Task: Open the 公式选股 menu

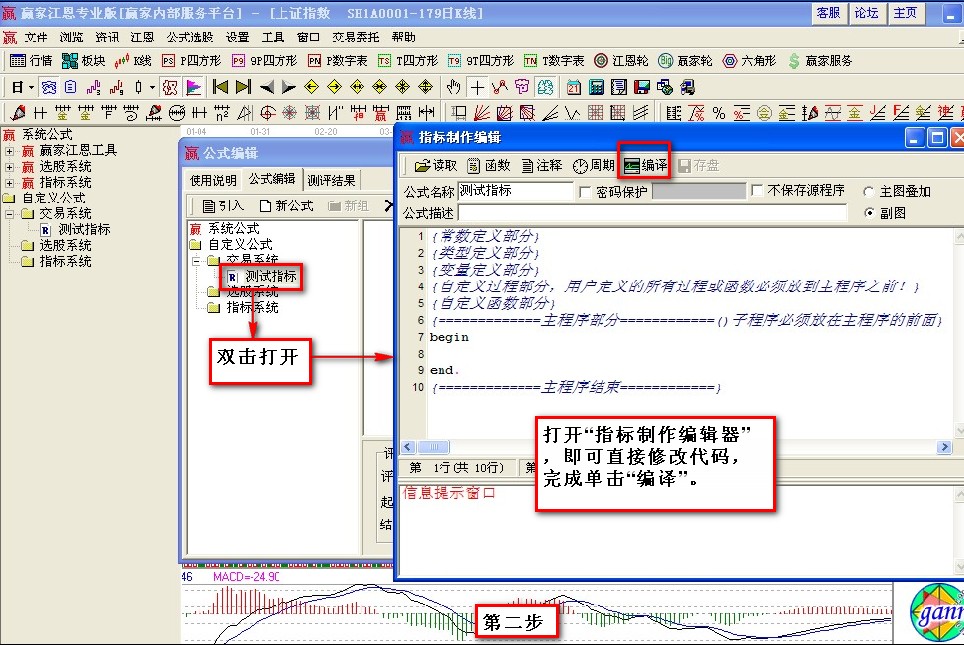Action: pyautogui.click(x=189, y=37)
